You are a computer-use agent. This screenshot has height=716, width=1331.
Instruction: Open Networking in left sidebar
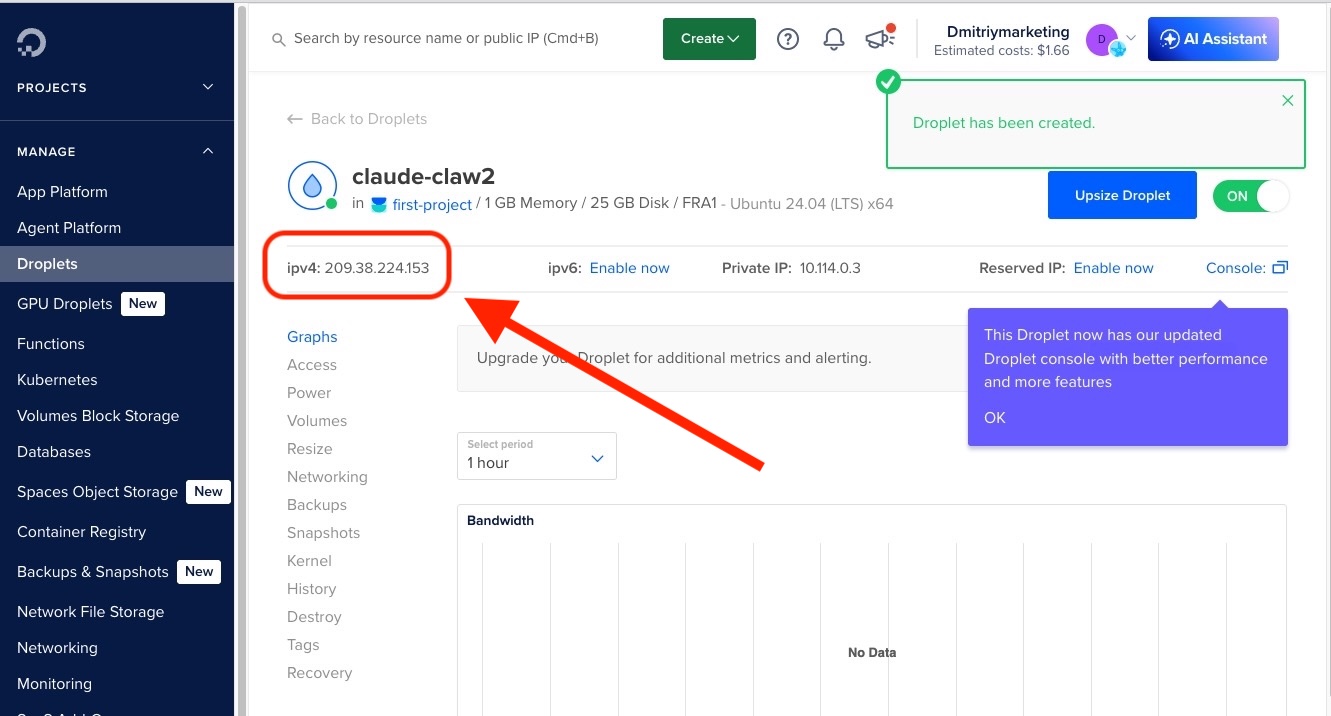(57, 648)
